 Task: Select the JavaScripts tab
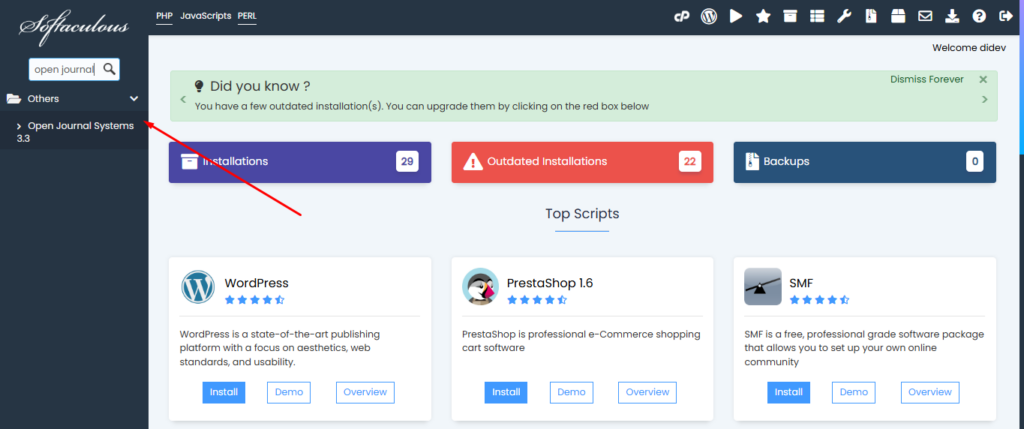pyautogui.click(x=206, y=16)
